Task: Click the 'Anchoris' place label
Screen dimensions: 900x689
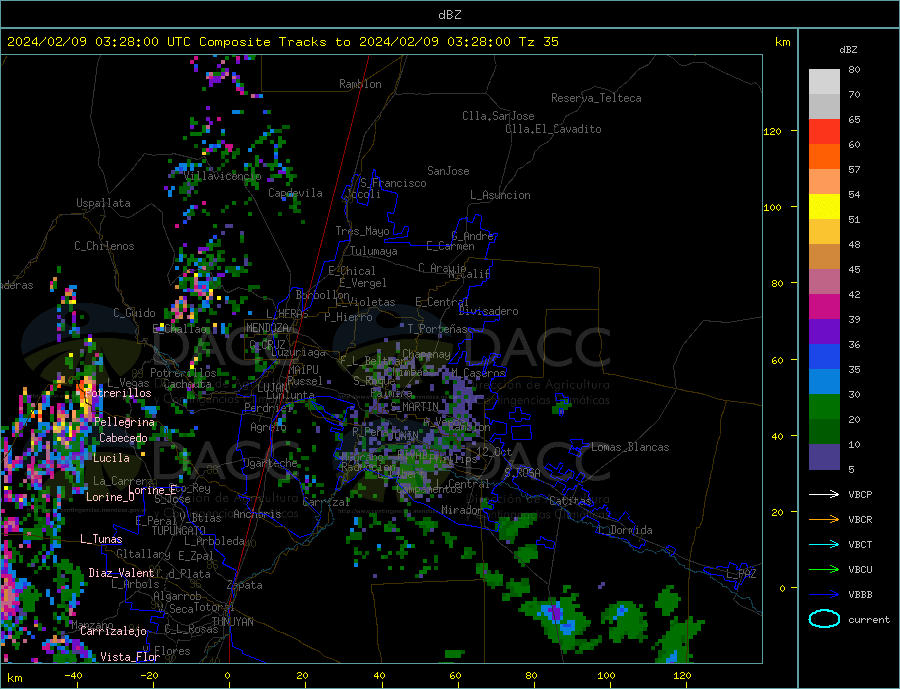Action: pyautogui.click(x=257, y=514)
